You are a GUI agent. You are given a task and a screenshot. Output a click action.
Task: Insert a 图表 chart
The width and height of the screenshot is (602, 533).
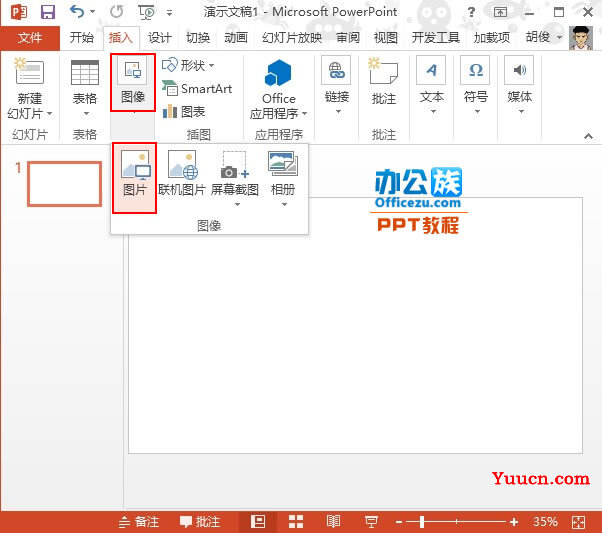click(184, 112)
